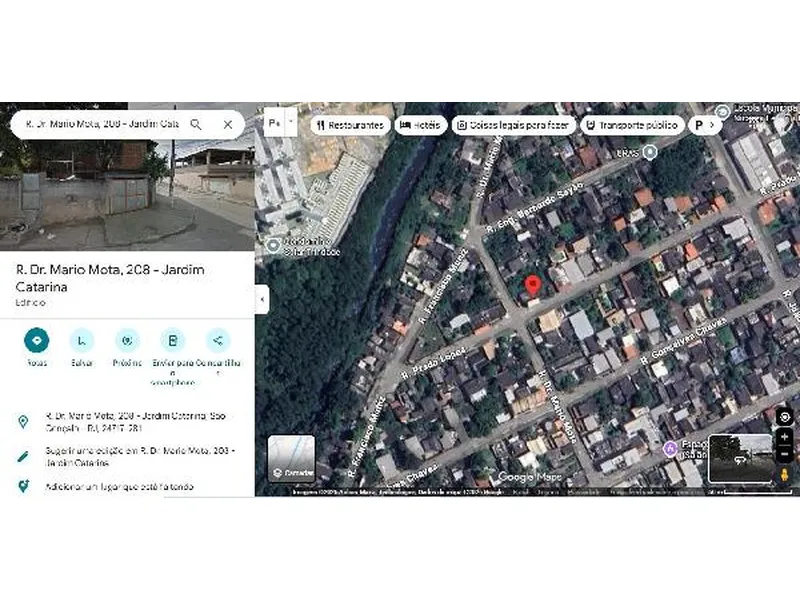Click the Próximo nearby icon
Screen dimensions: 800x600
(127, 340)
